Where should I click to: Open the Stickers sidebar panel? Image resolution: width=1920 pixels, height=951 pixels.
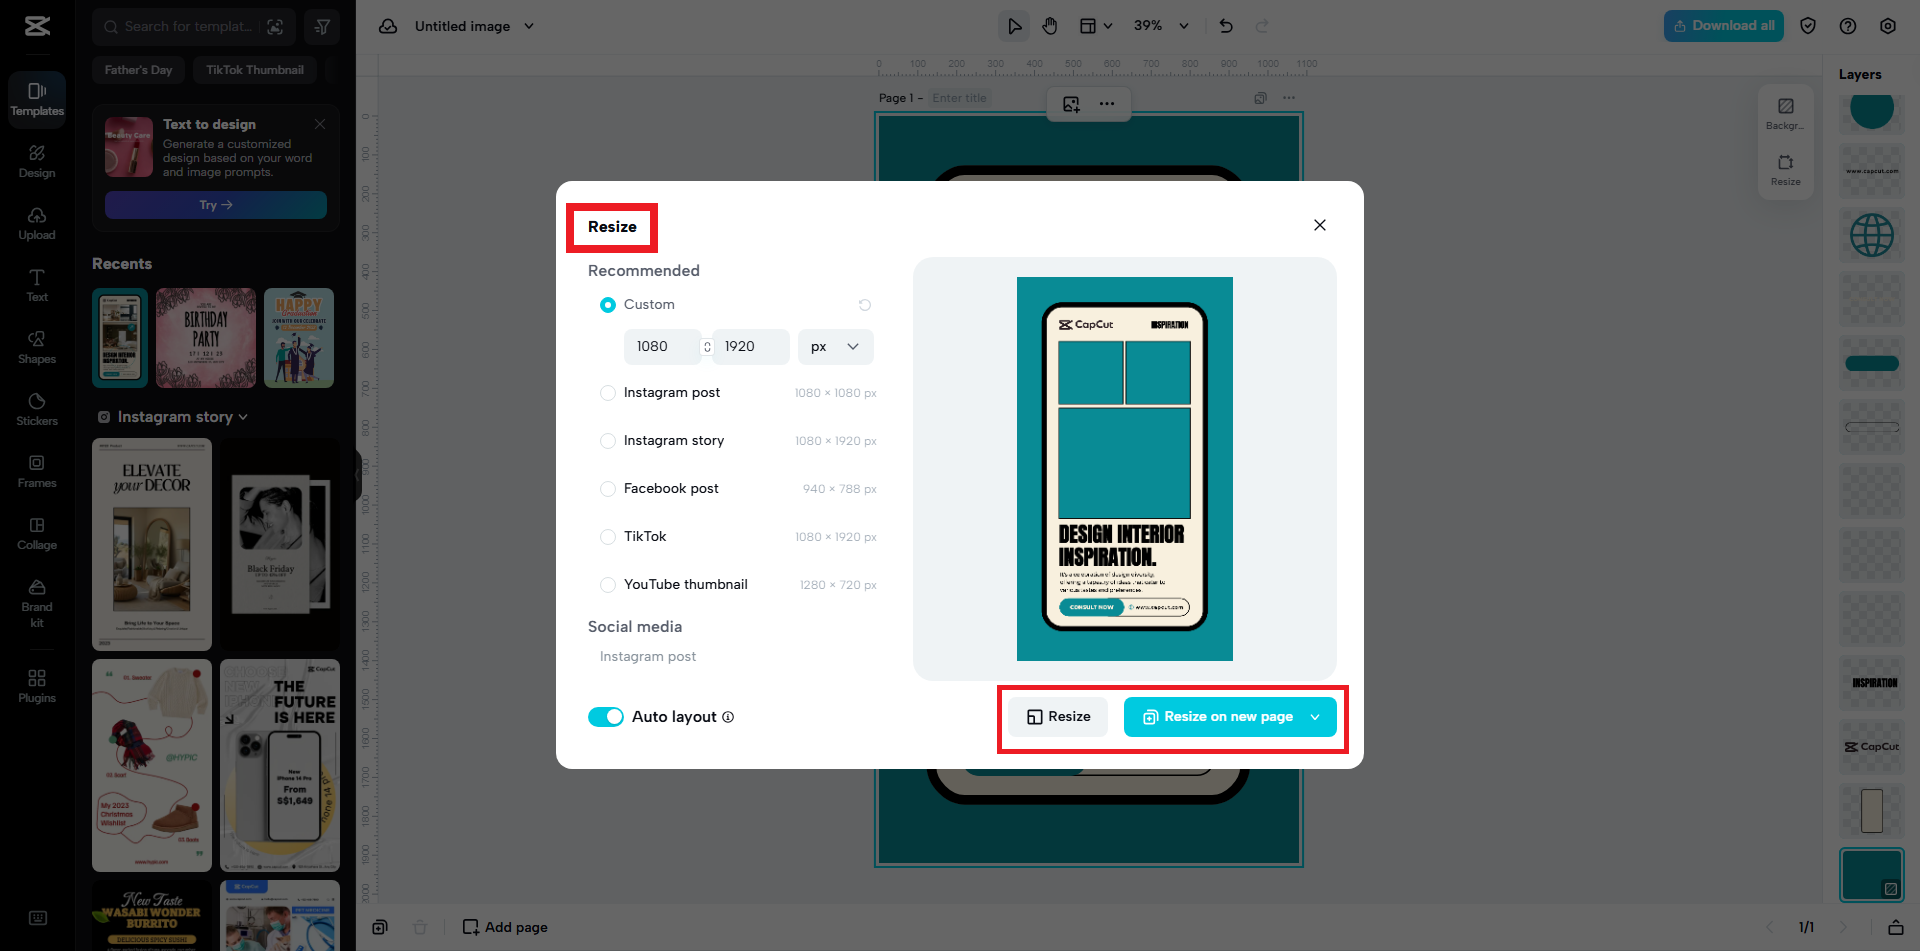pyautogui.click(x=37, y=409)
